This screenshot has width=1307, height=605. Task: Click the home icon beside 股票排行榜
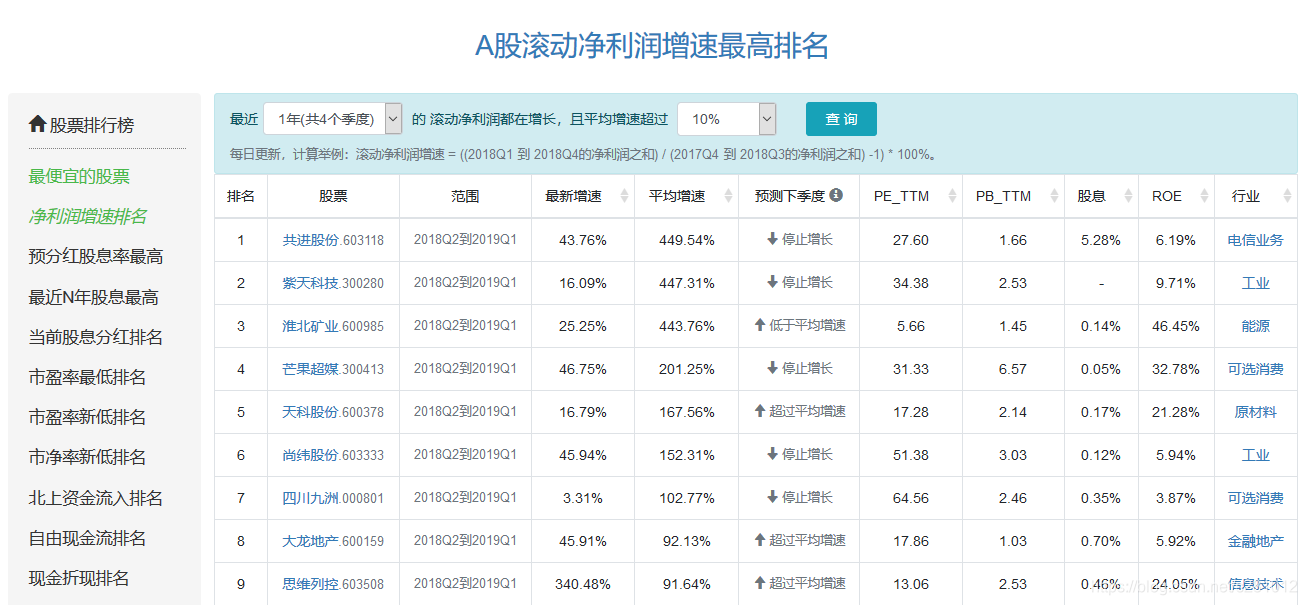[x=38, y=124]
